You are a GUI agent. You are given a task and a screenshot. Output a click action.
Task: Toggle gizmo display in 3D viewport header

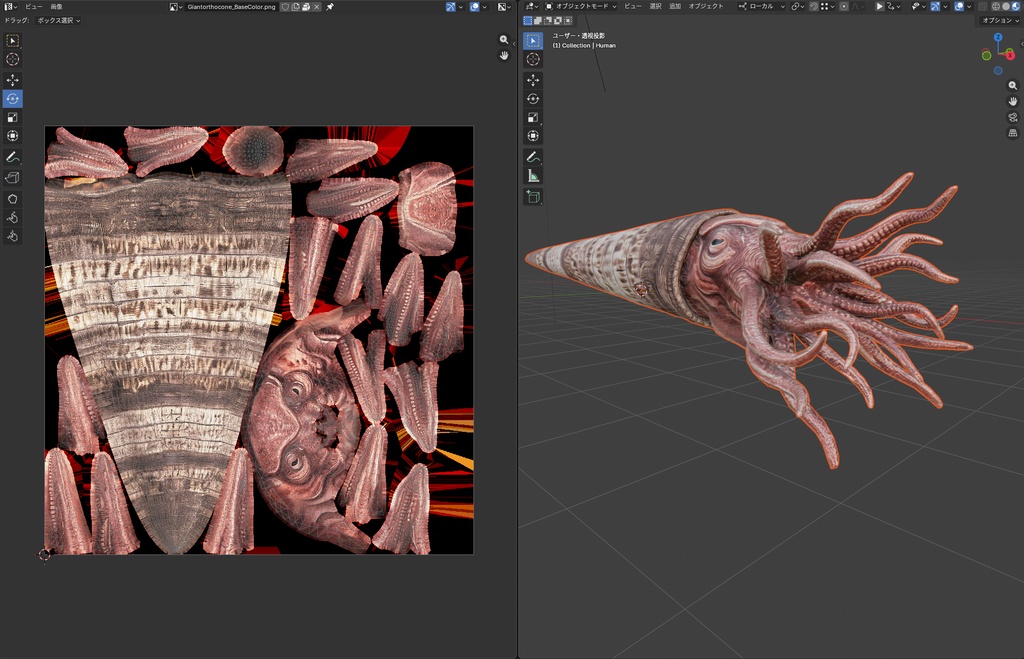935,7
